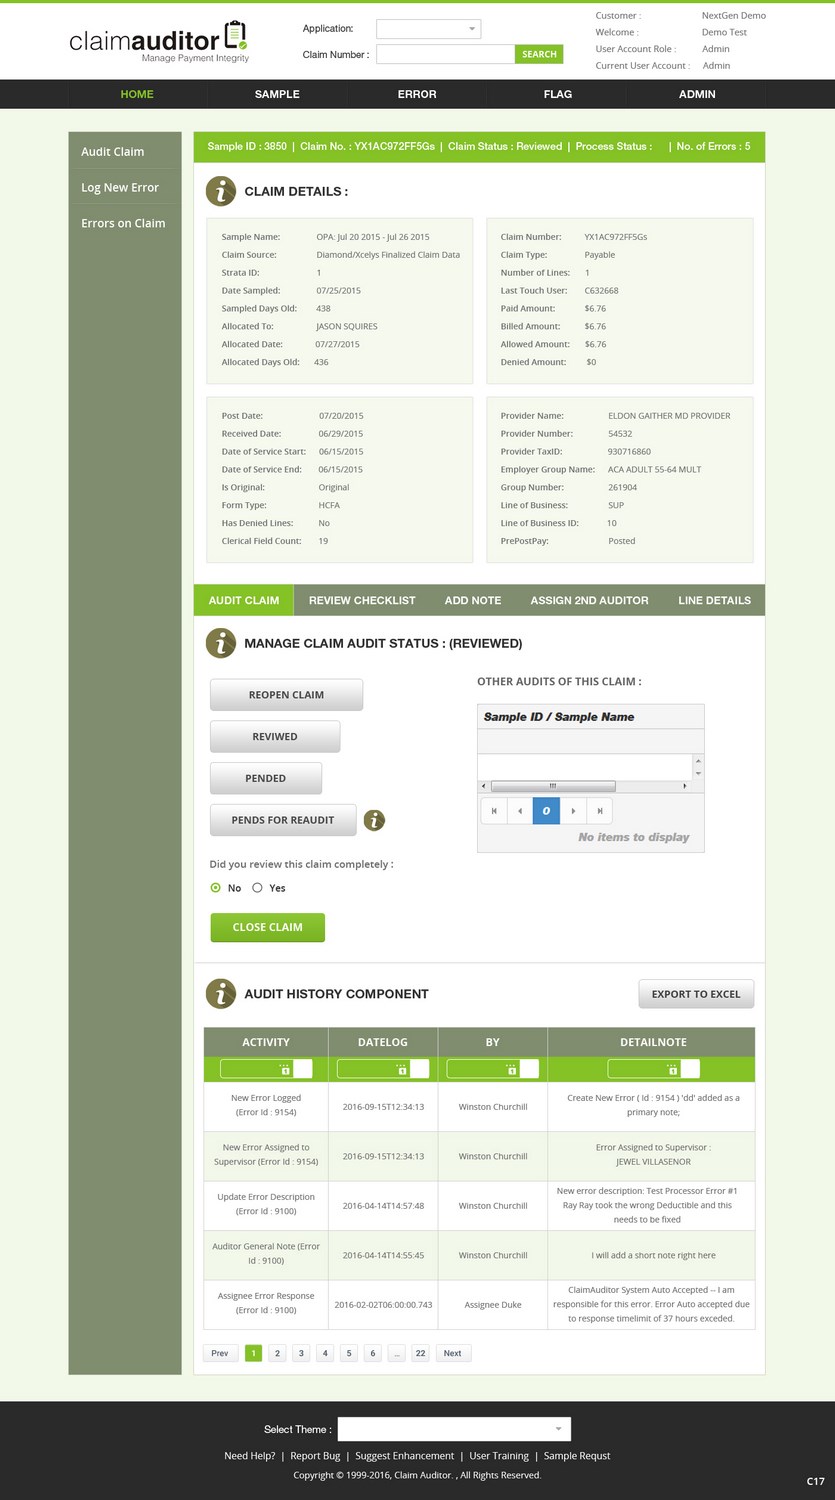835x1500 pixels.
Task: Click the Datelog filter input
Action: [x=383, y=1069]
